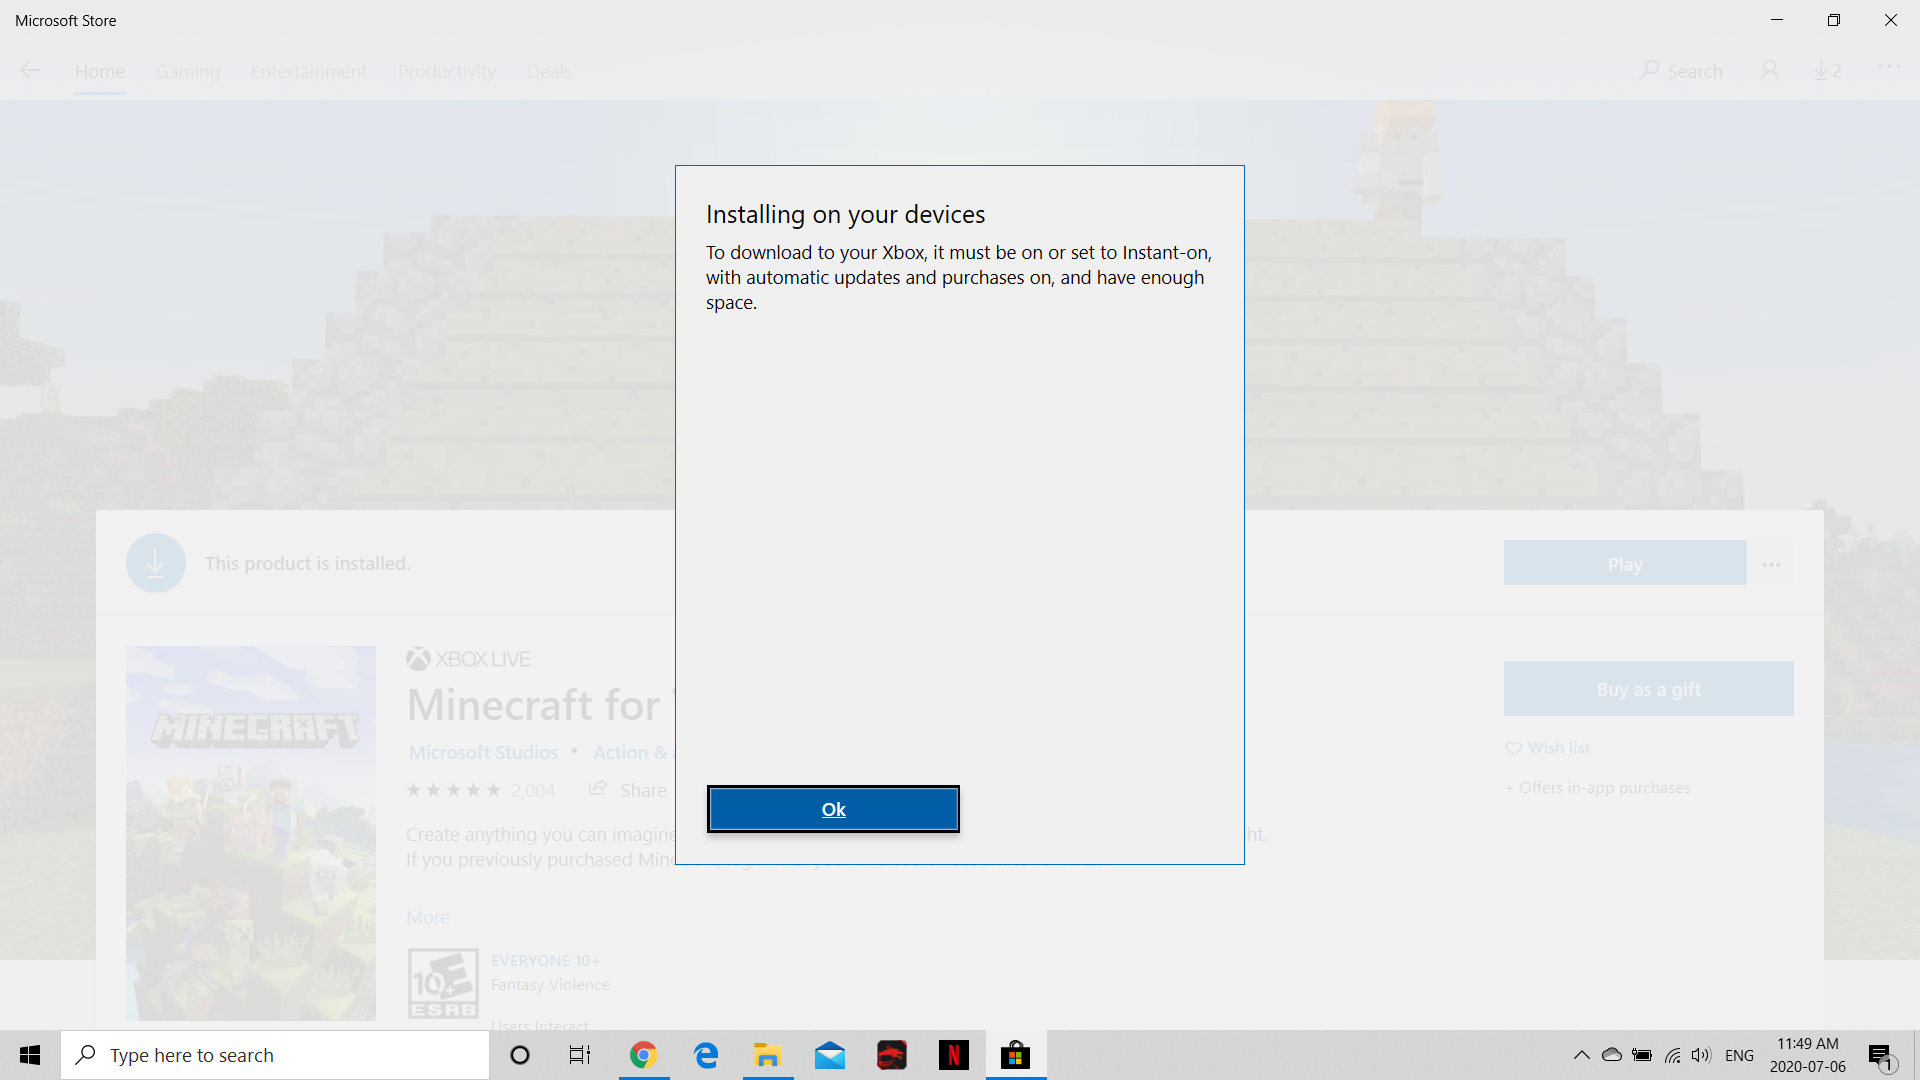Launch Google Chrome from the taskbar
The width and height of the screenshot is (1920, 1080).
point(643,1055)
